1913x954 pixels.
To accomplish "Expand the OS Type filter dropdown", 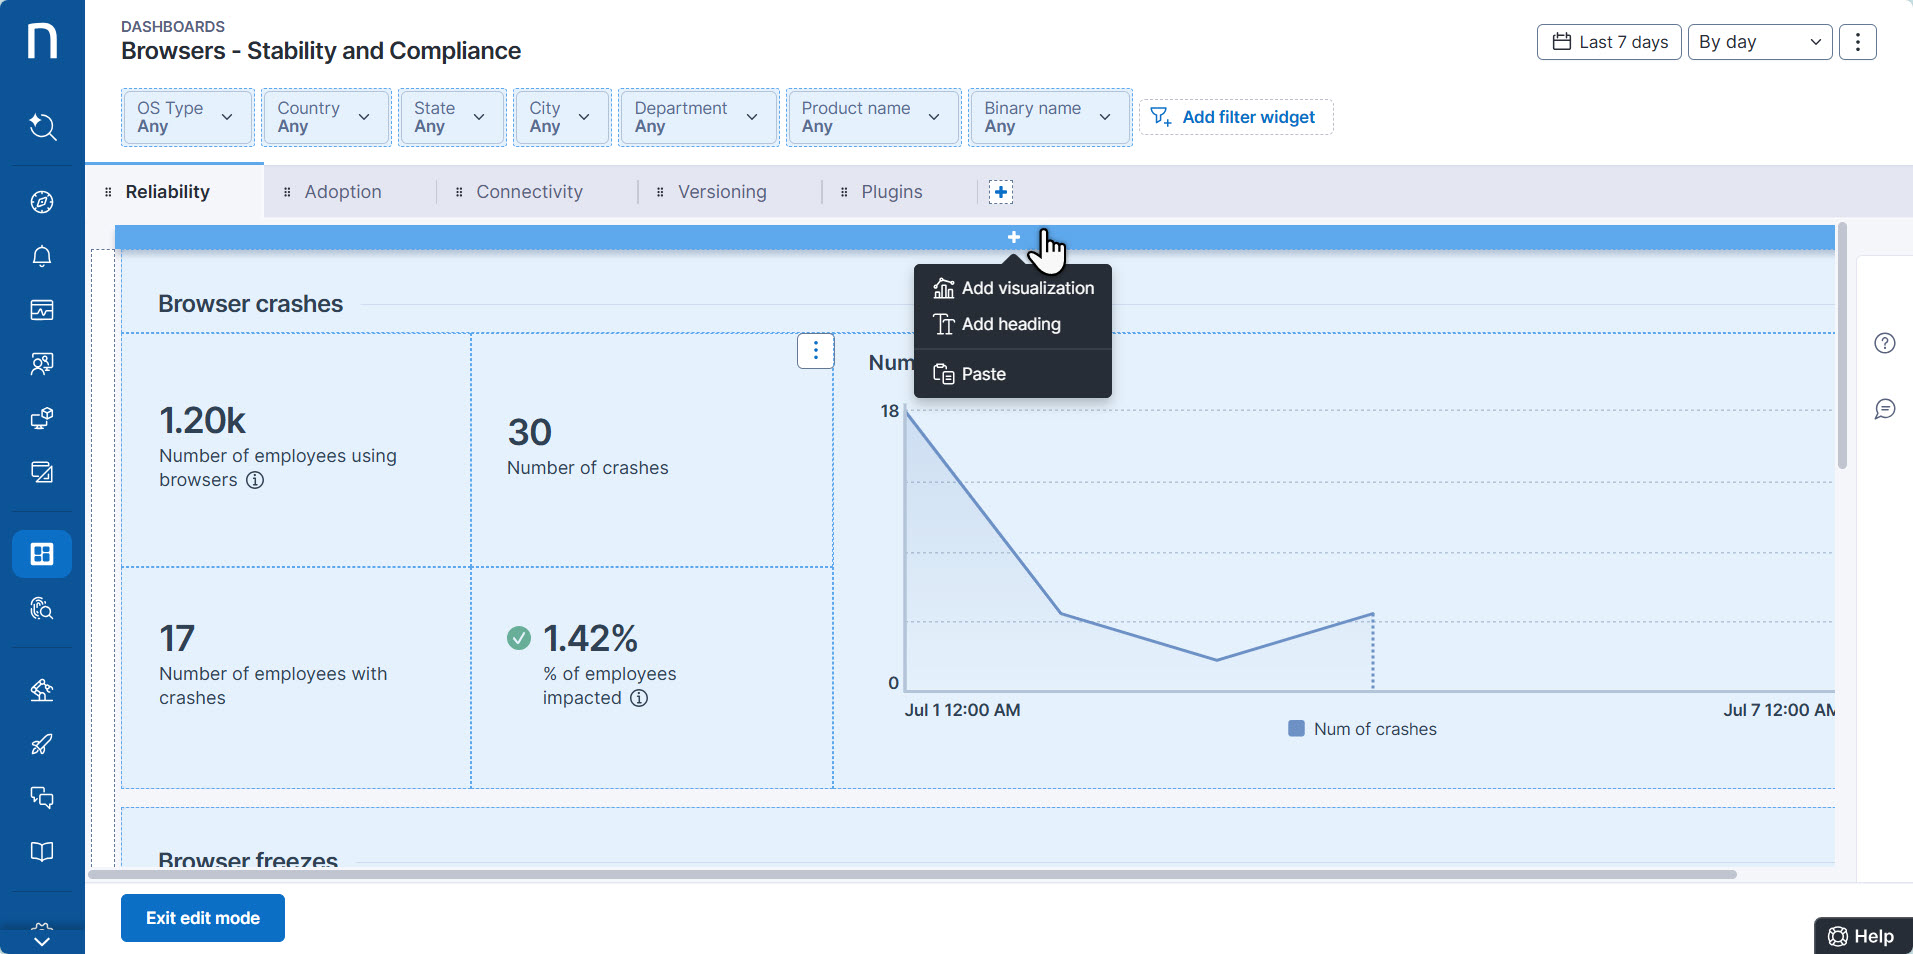I will pos(187,117).
